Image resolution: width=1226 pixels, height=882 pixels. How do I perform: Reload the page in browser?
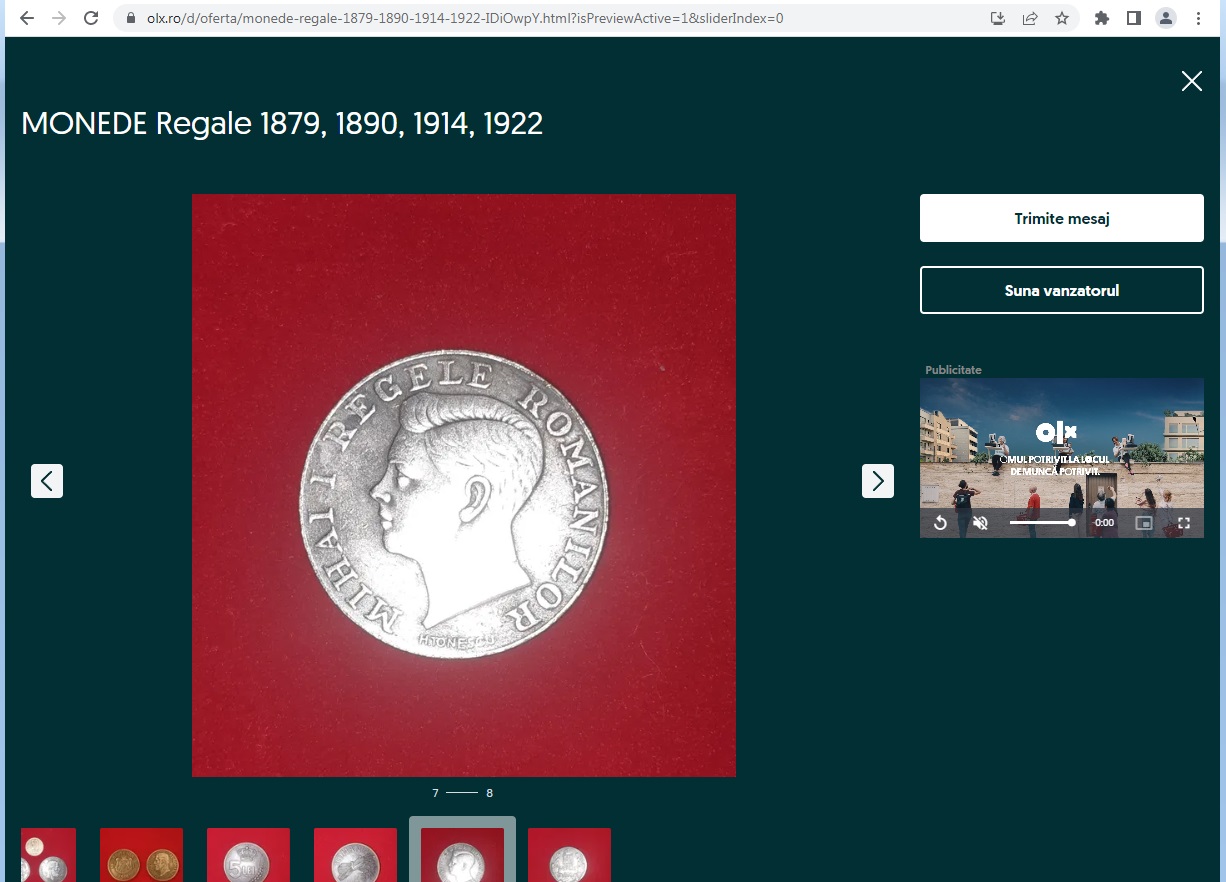[x=91, y=18]
